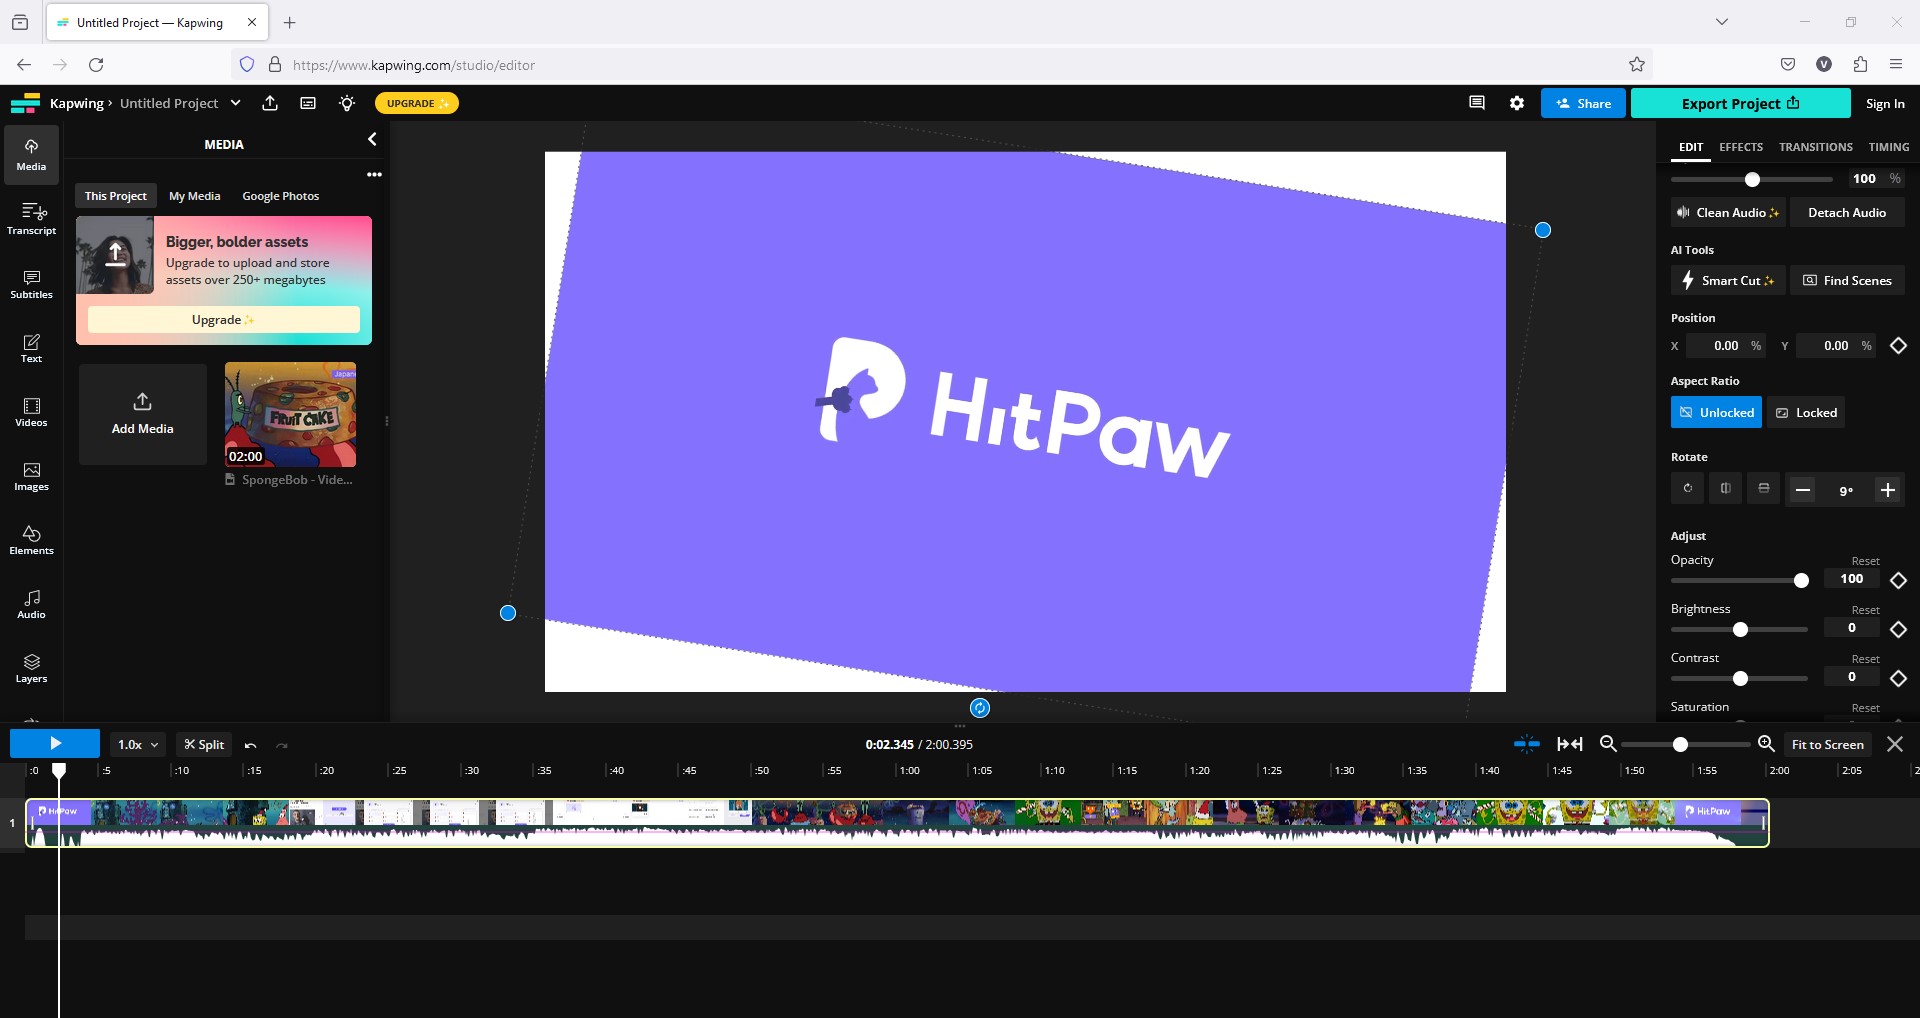Decrease rotation with minus button

point(1803,490)
